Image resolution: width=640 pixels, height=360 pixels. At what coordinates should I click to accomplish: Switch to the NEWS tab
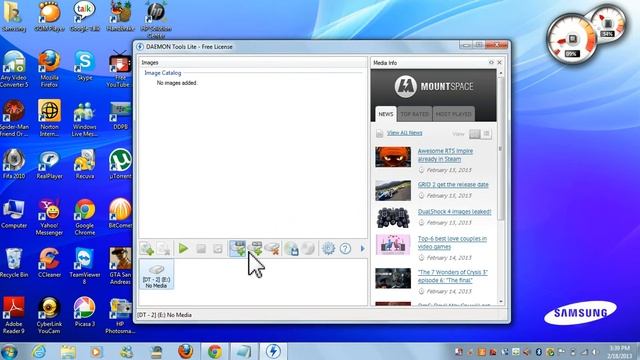coord(385,114)
